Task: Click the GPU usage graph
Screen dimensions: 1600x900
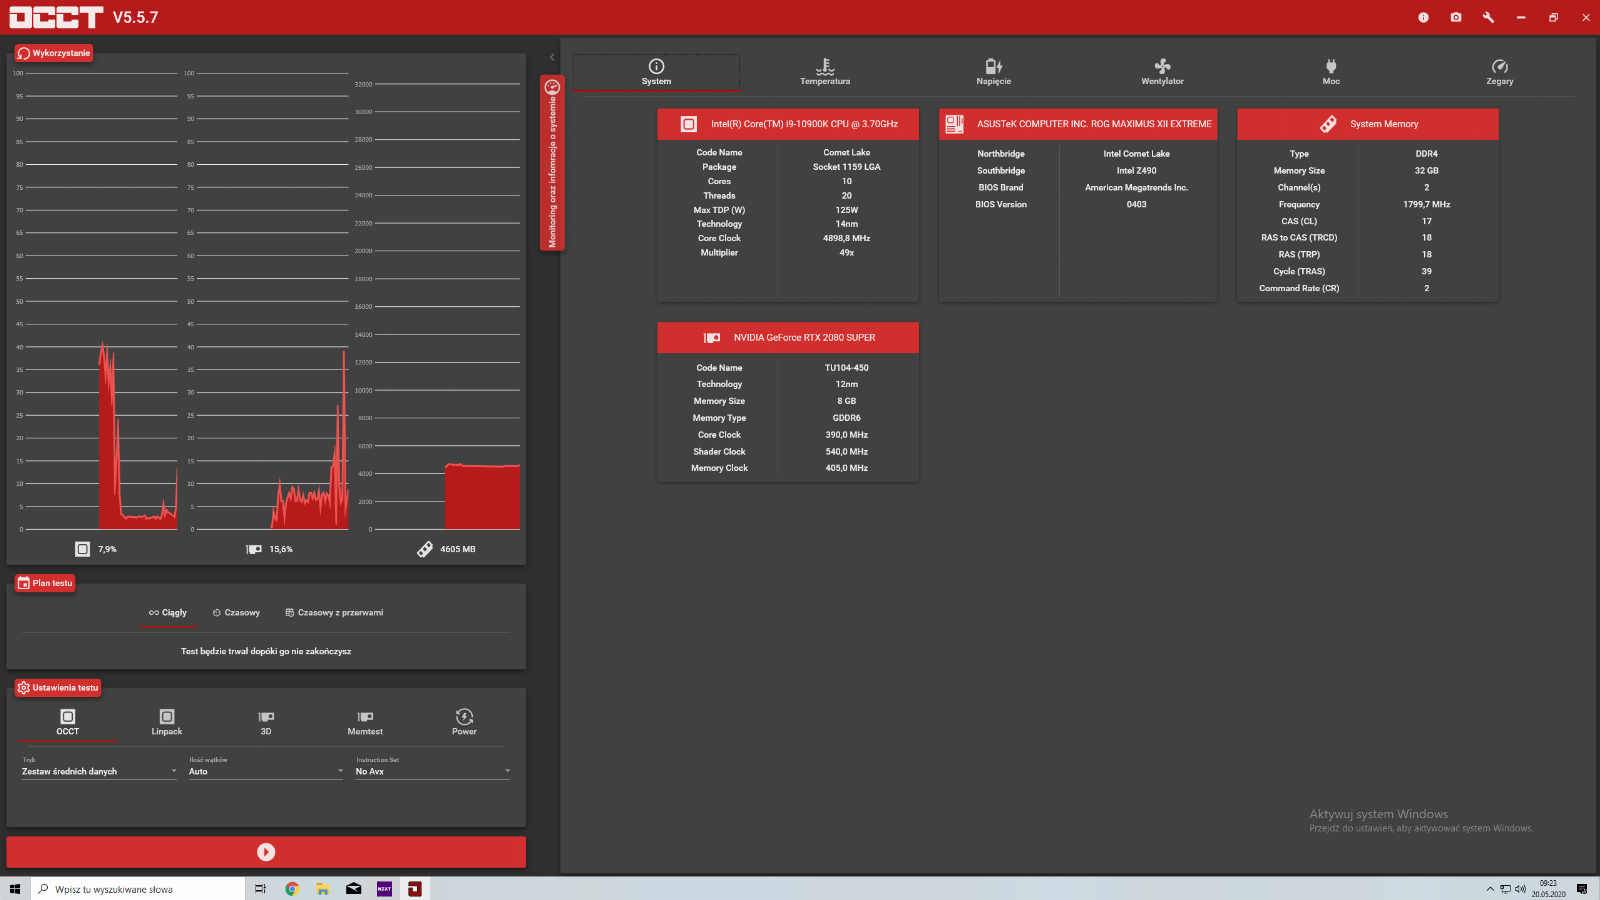Action: click(268, 300)
